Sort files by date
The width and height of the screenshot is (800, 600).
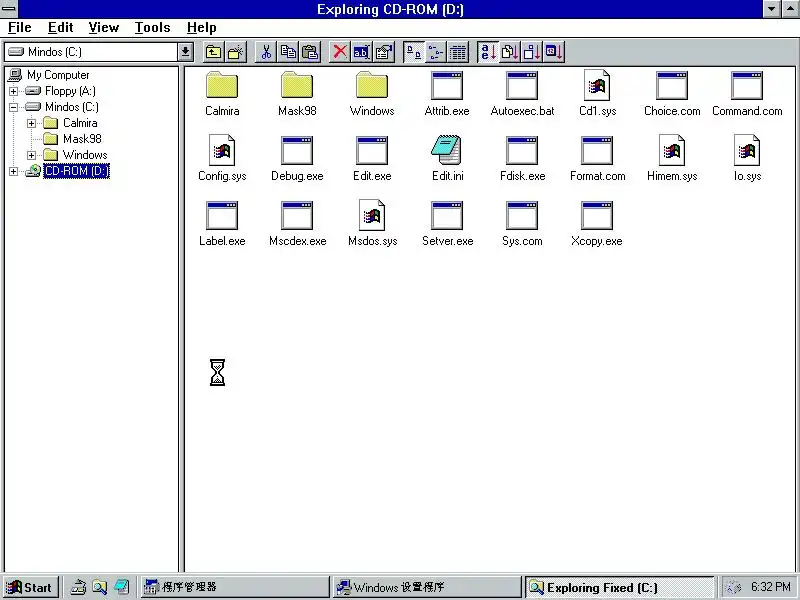click(554, 52)
